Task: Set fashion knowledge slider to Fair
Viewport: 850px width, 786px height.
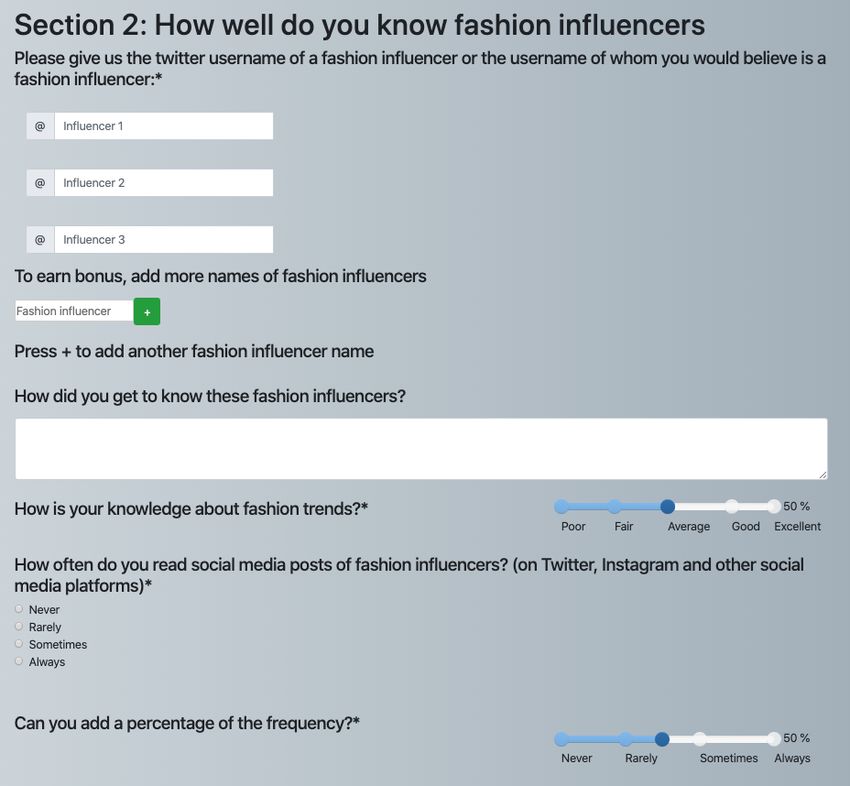Action: pyautogui.click(x=614, y=506)
